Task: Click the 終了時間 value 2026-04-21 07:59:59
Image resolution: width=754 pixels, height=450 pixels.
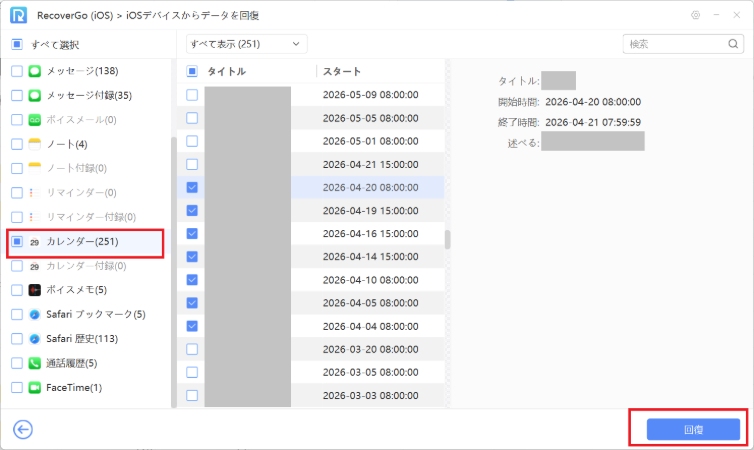Action: click(x=593, y=122)
